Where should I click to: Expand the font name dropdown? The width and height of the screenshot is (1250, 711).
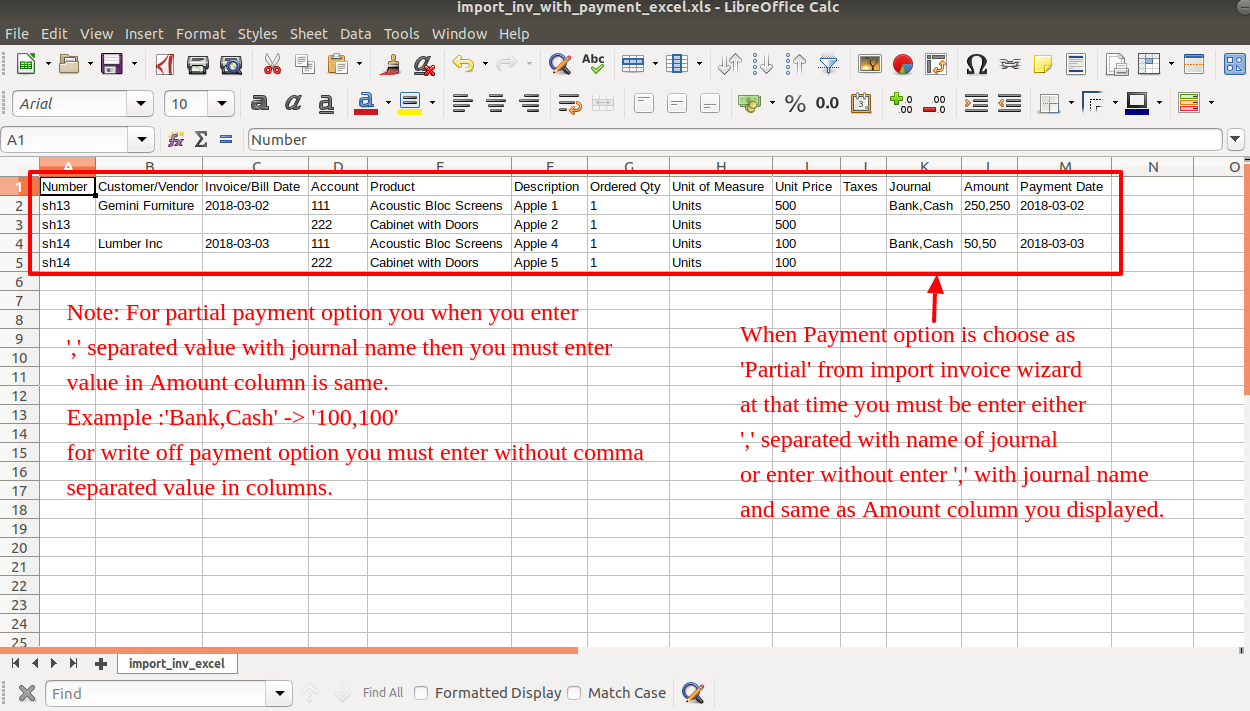140,104
